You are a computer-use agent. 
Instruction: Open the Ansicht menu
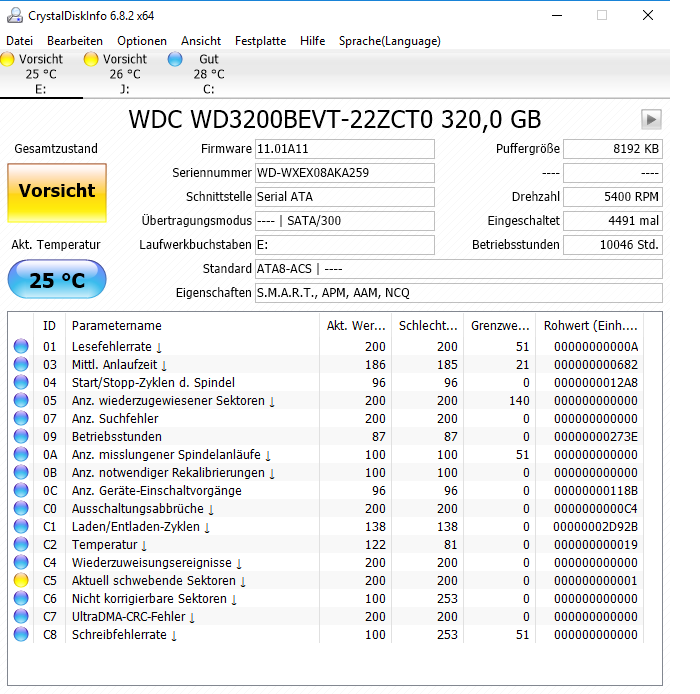pyautogui.click(x=201, y=41)
